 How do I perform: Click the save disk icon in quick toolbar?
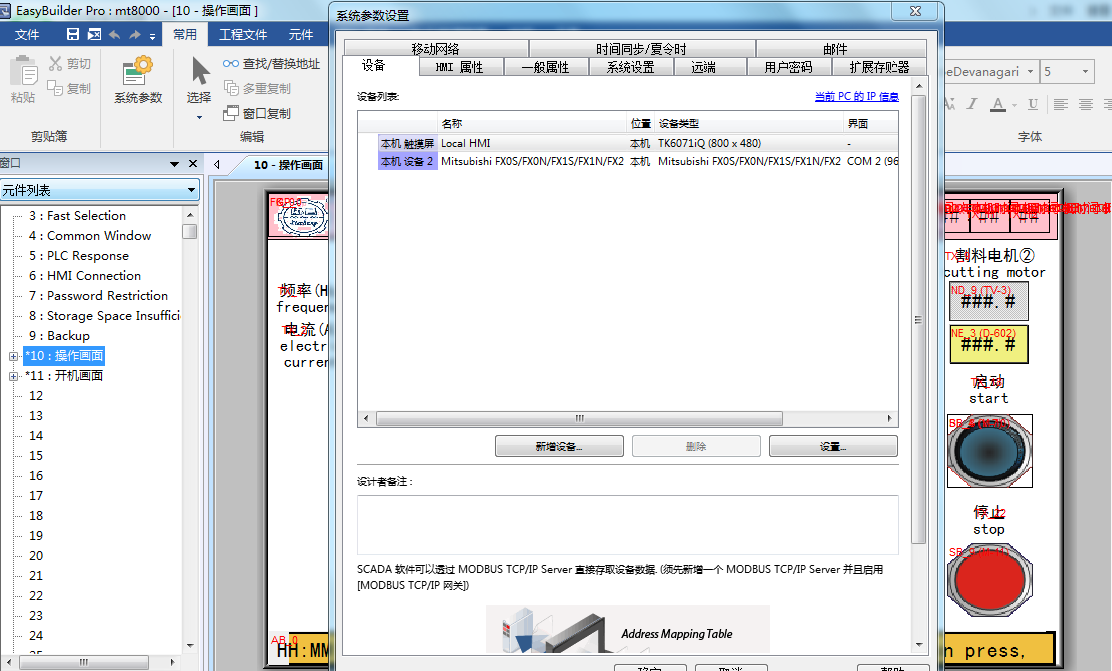click(x=73, y=34)
